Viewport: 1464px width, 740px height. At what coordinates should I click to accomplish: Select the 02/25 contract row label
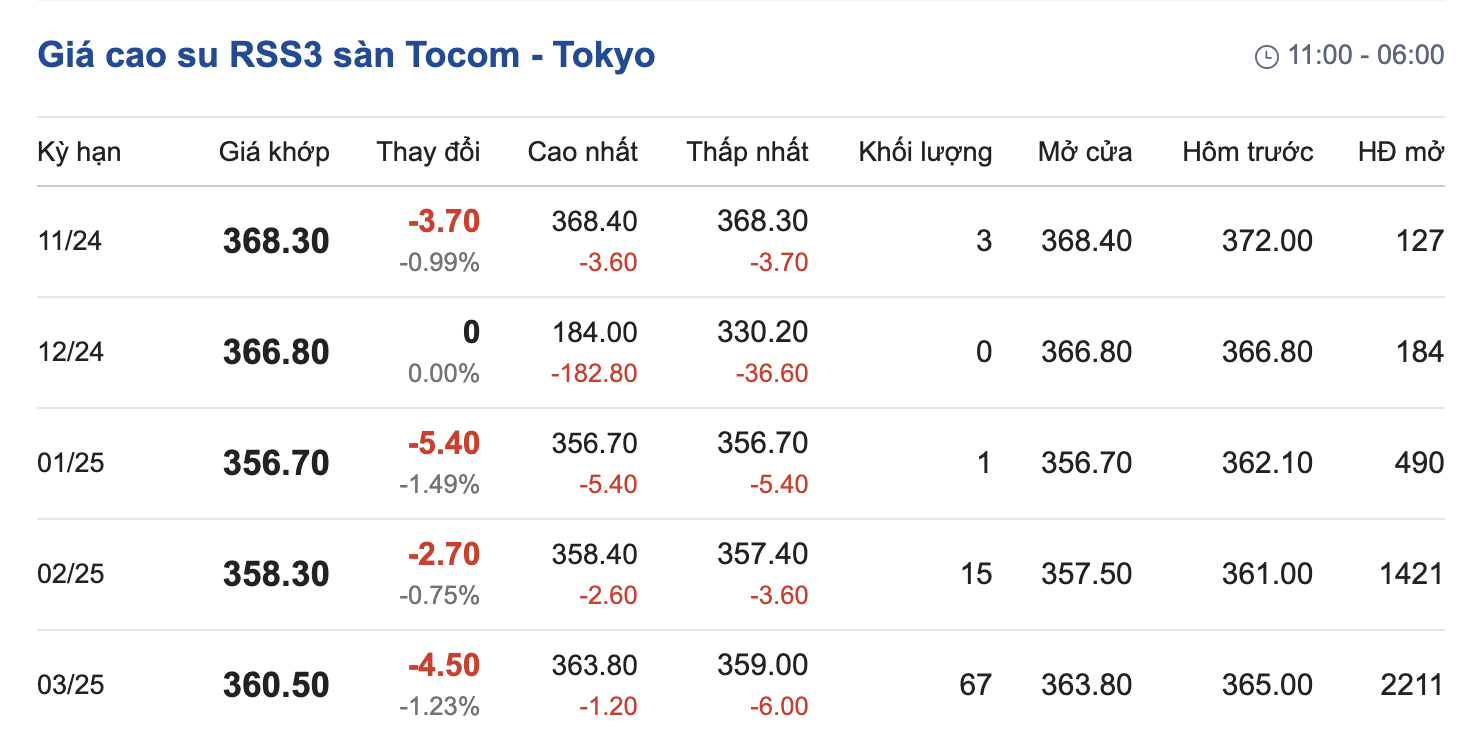[70, 574]
